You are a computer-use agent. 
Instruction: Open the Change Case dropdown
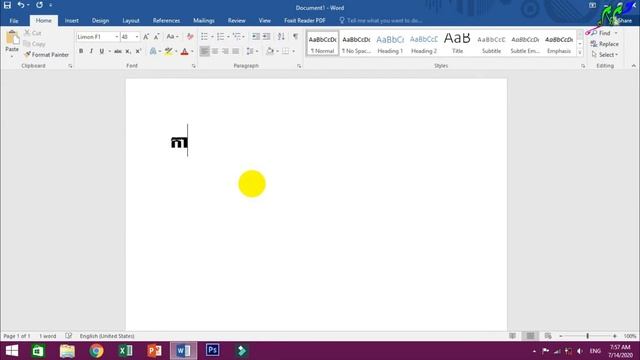(173, 37)
